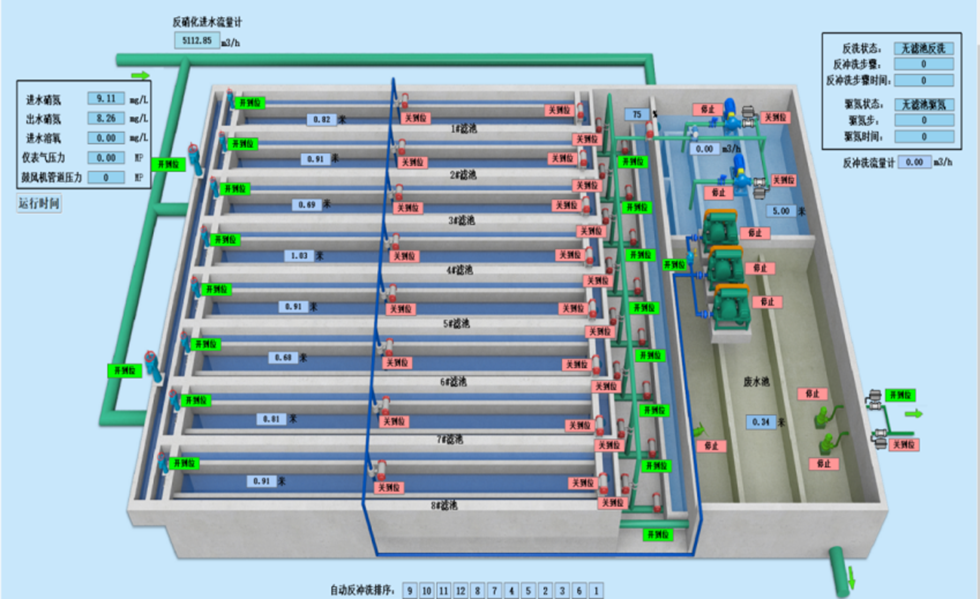This screenshot has height=599, width=980.
Task: Click the 驱氮时间 value field
Action: [924, 136]
